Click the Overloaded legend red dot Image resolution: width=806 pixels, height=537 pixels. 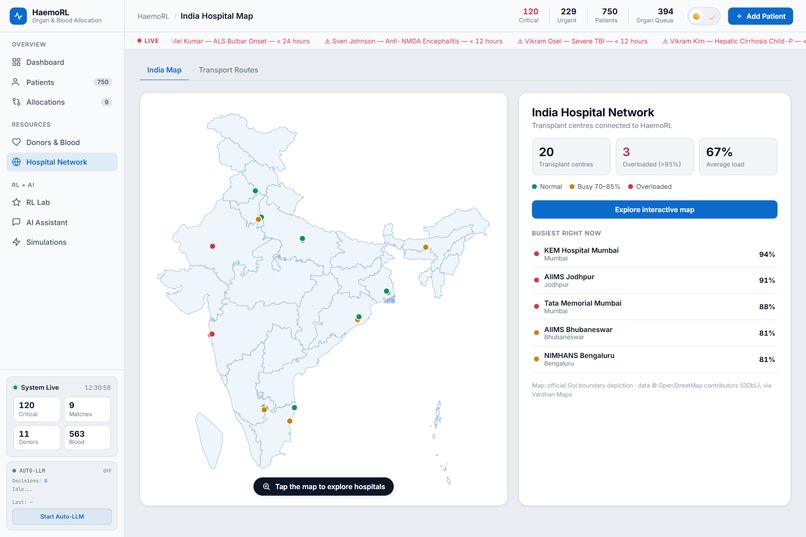(630, 187)
